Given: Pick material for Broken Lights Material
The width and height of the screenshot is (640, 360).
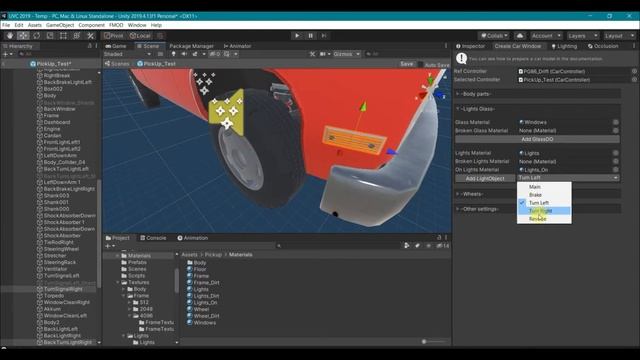Looking at the screenshot, I should (x=616, y=161).
